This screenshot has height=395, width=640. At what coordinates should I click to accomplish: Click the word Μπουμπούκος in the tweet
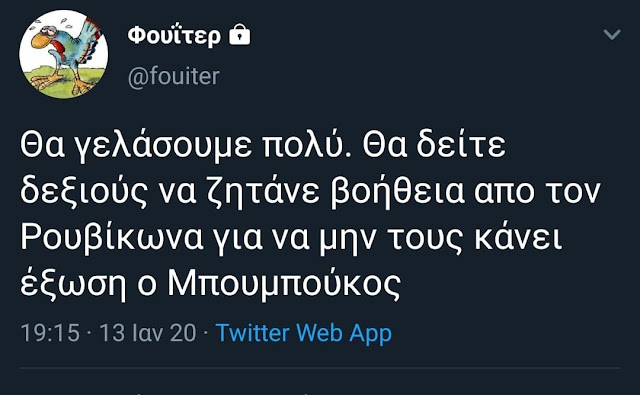(284, 283)
